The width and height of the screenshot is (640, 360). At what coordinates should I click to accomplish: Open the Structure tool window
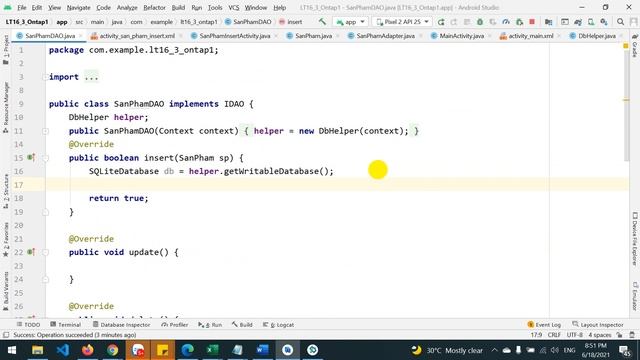[x=6, y=191]
